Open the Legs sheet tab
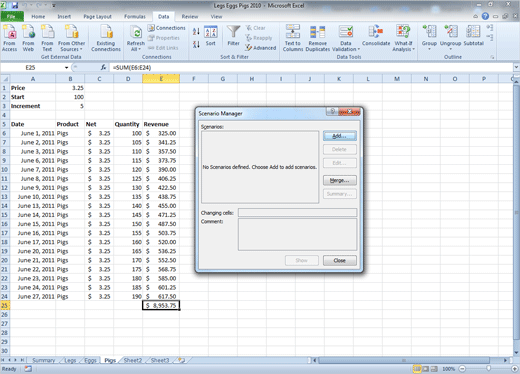This screenshot has width=520, height=374. point(70,360)
